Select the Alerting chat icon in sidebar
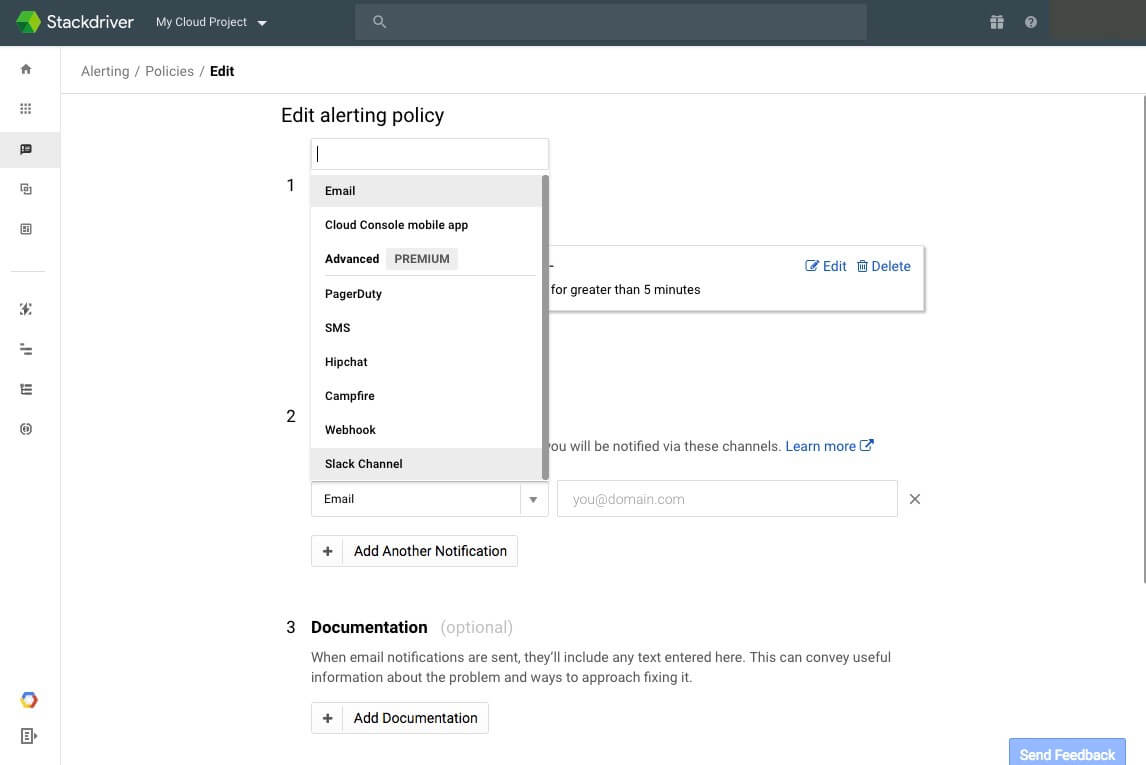 click(26, 149)
